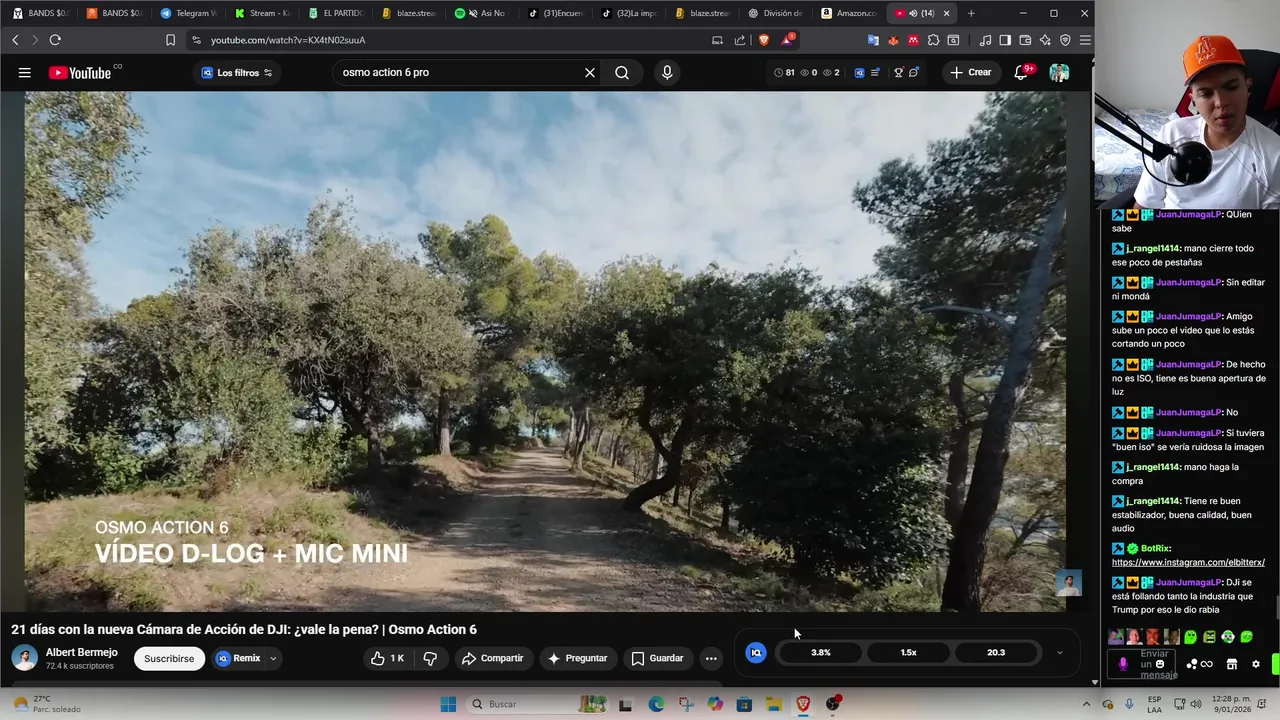Viewport: 1280px width, 720px height.
Task: Share the video with Compartir
Action: tap(492, 658)
